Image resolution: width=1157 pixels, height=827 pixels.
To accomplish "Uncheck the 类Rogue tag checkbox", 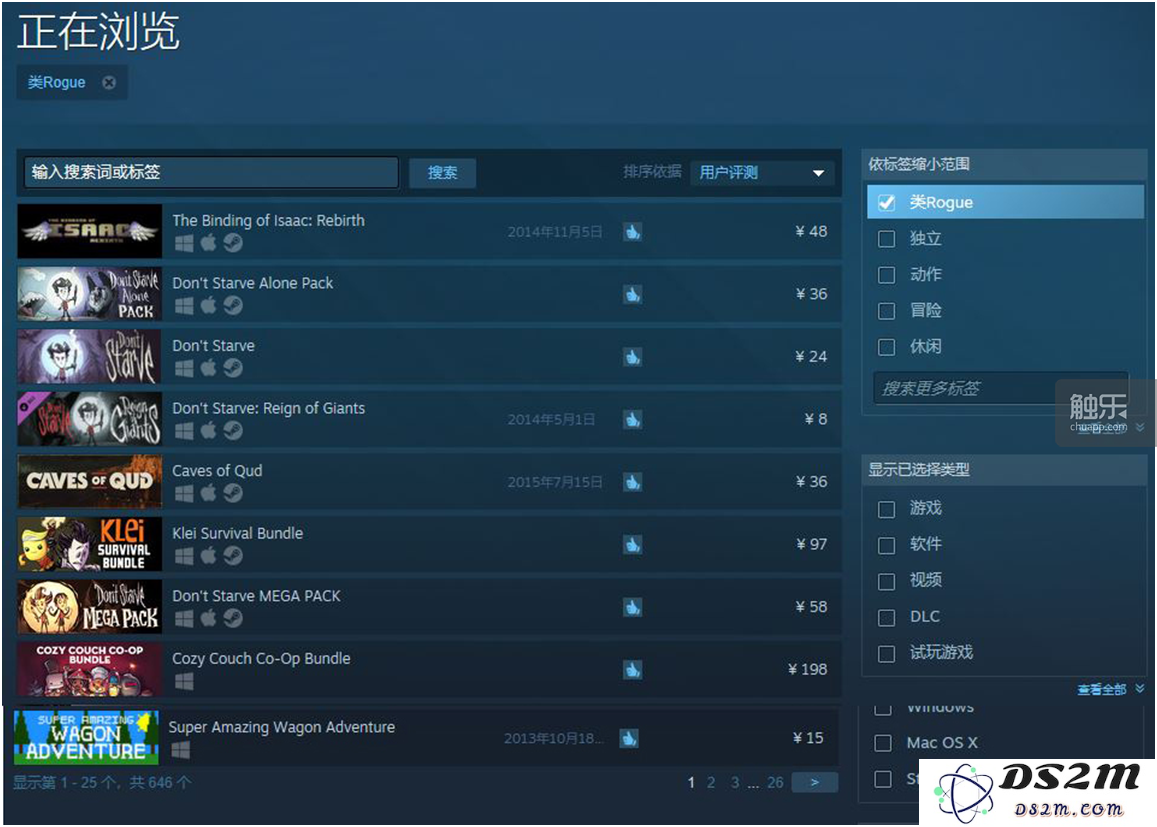I will (886, 202).
